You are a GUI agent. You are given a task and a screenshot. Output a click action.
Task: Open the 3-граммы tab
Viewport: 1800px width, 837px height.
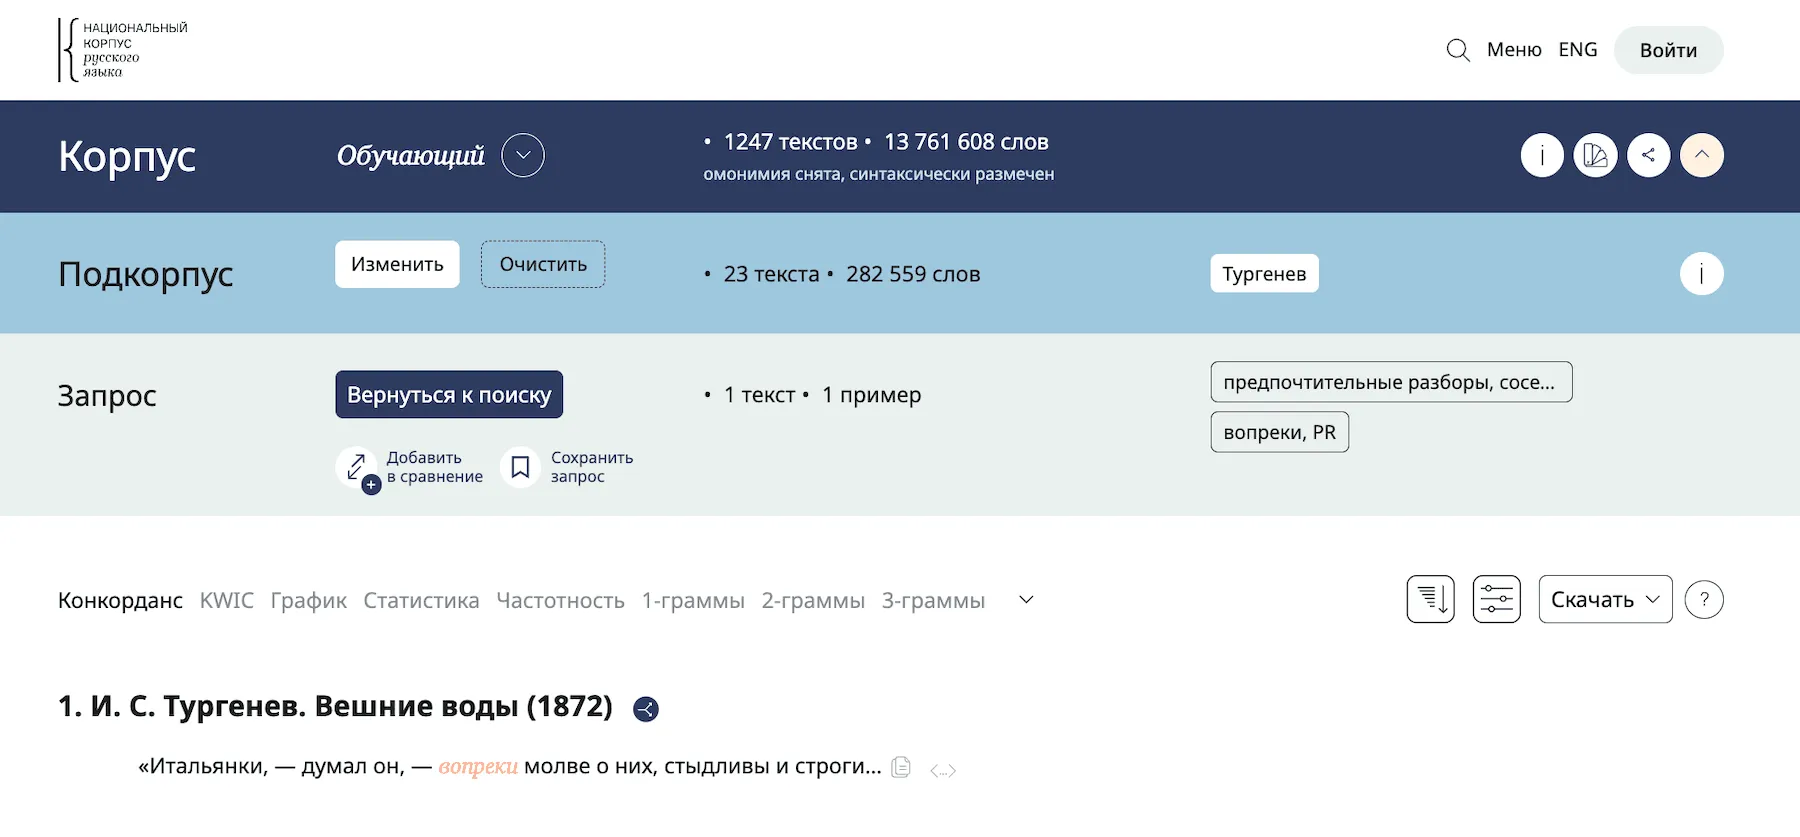pyautogui.click(x=933, y=600)
